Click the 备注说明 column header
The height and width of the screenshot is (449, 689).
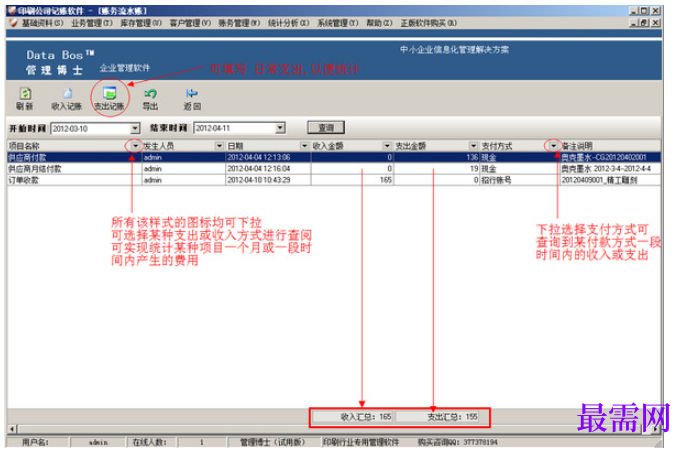(610, 146)
